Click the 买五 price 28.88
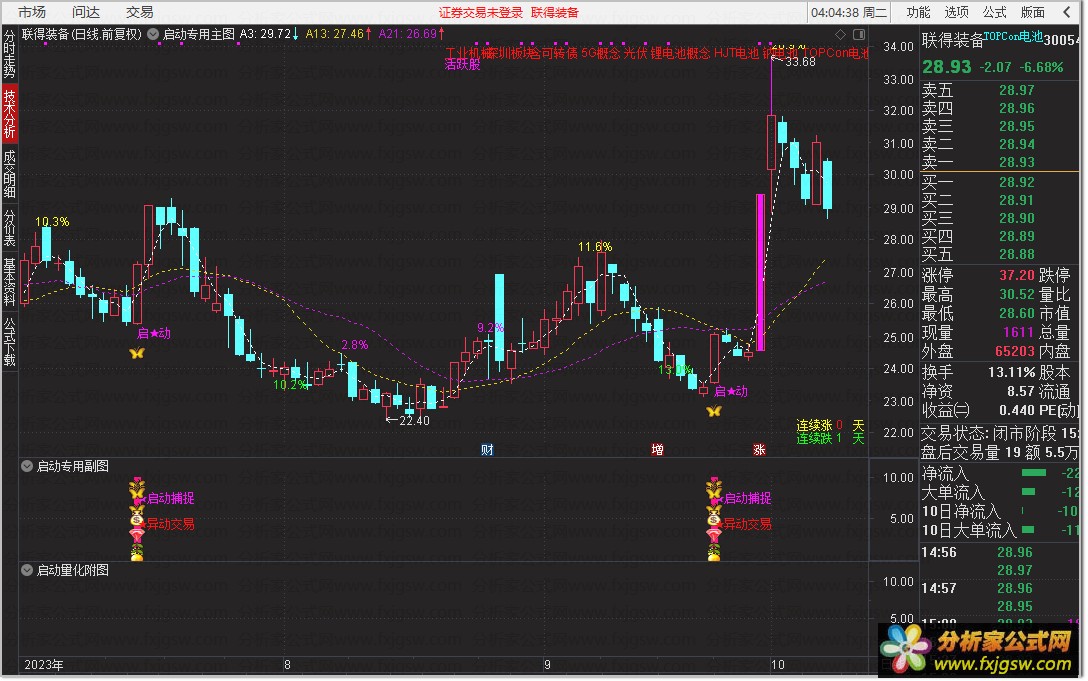The height and width of the screenshot is (681, 1088). coord(1017,255)
